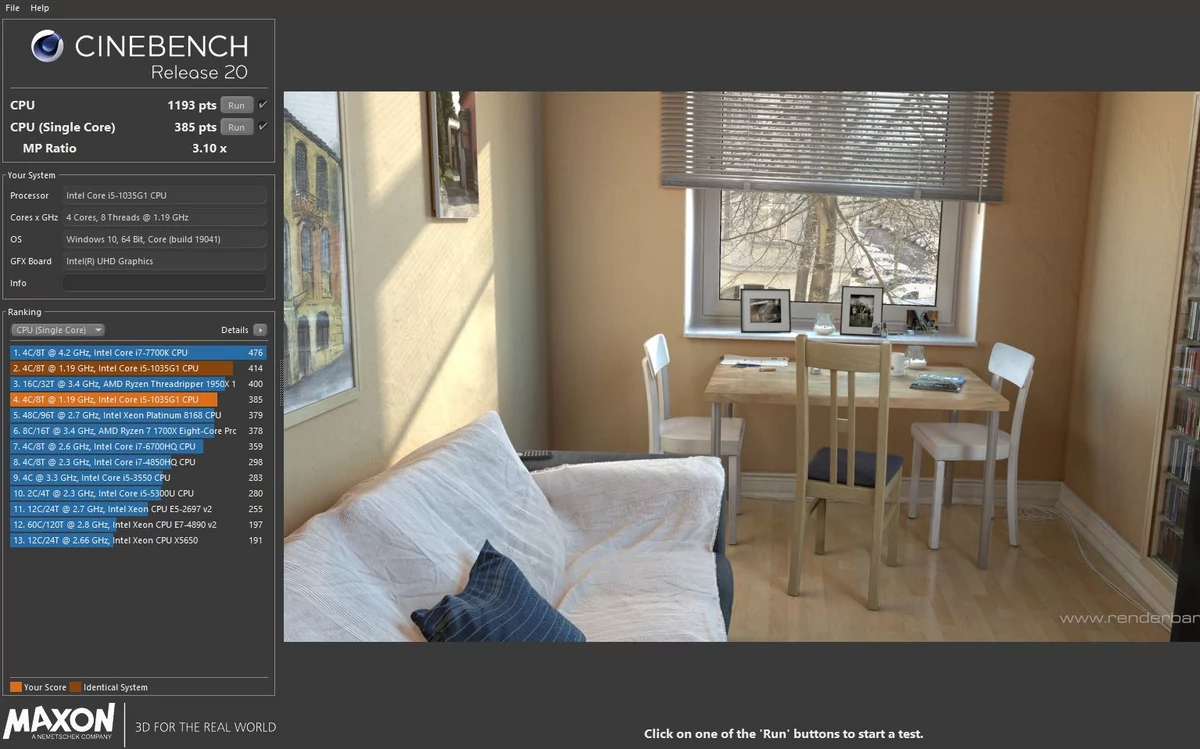The height and width of the screenshot is (749, 1200).
Task: Select ranking row Intel Core i7-7700K CPU
Action: point(138,353)
